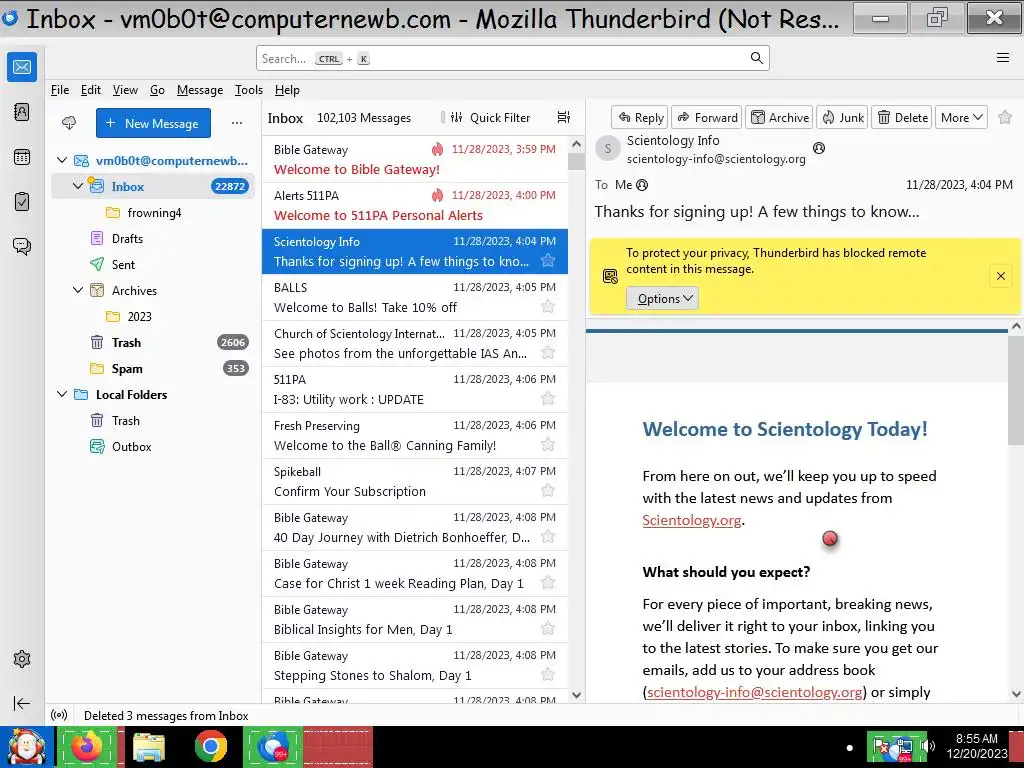Open the Calendar space
1024x768 pixels.
(22, 157)
